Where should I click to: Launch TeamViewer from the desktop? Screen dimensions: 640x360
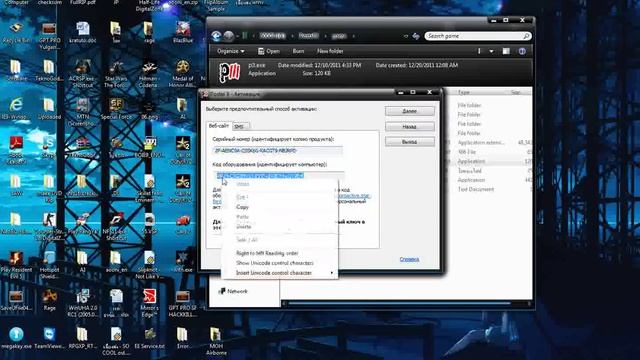point(49,338)
